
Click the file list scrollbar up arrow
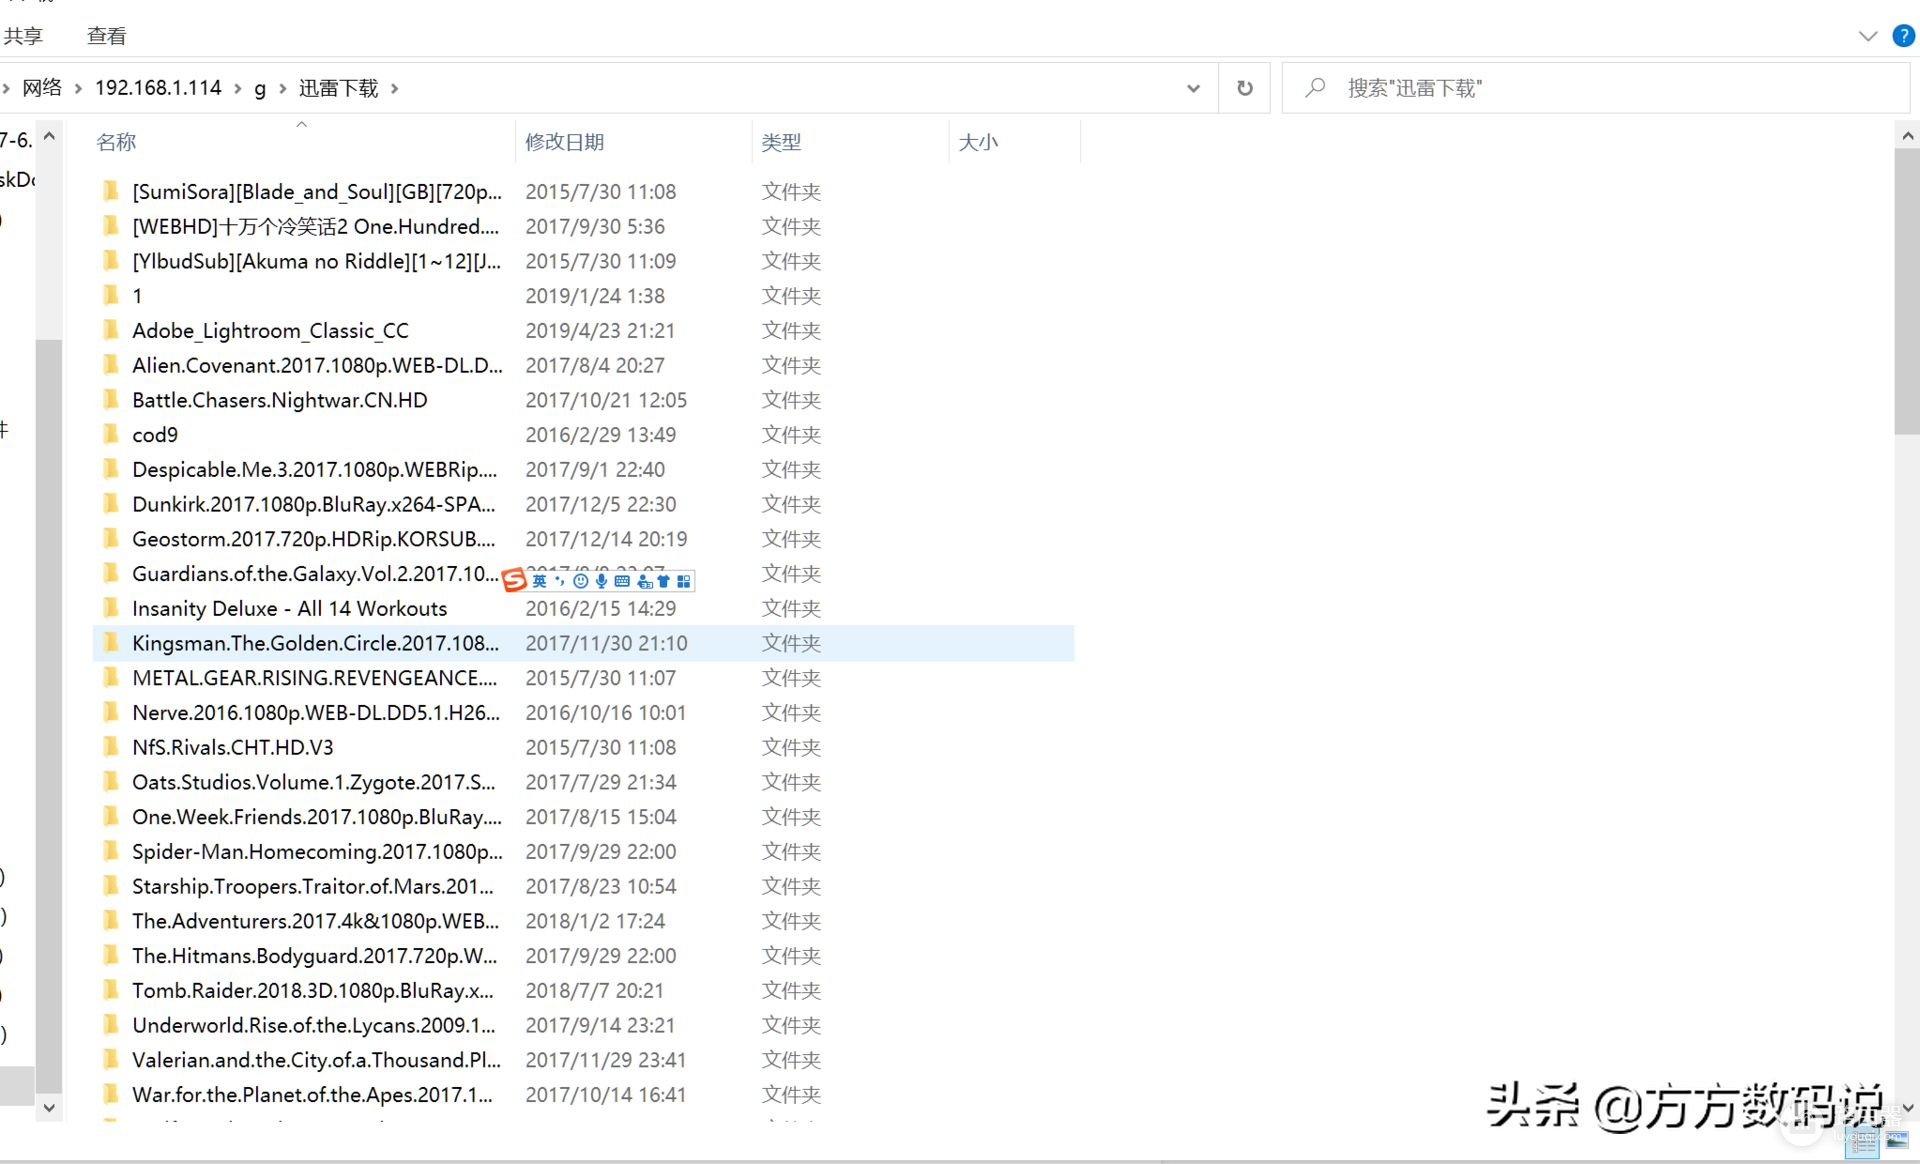(1907, 135)
